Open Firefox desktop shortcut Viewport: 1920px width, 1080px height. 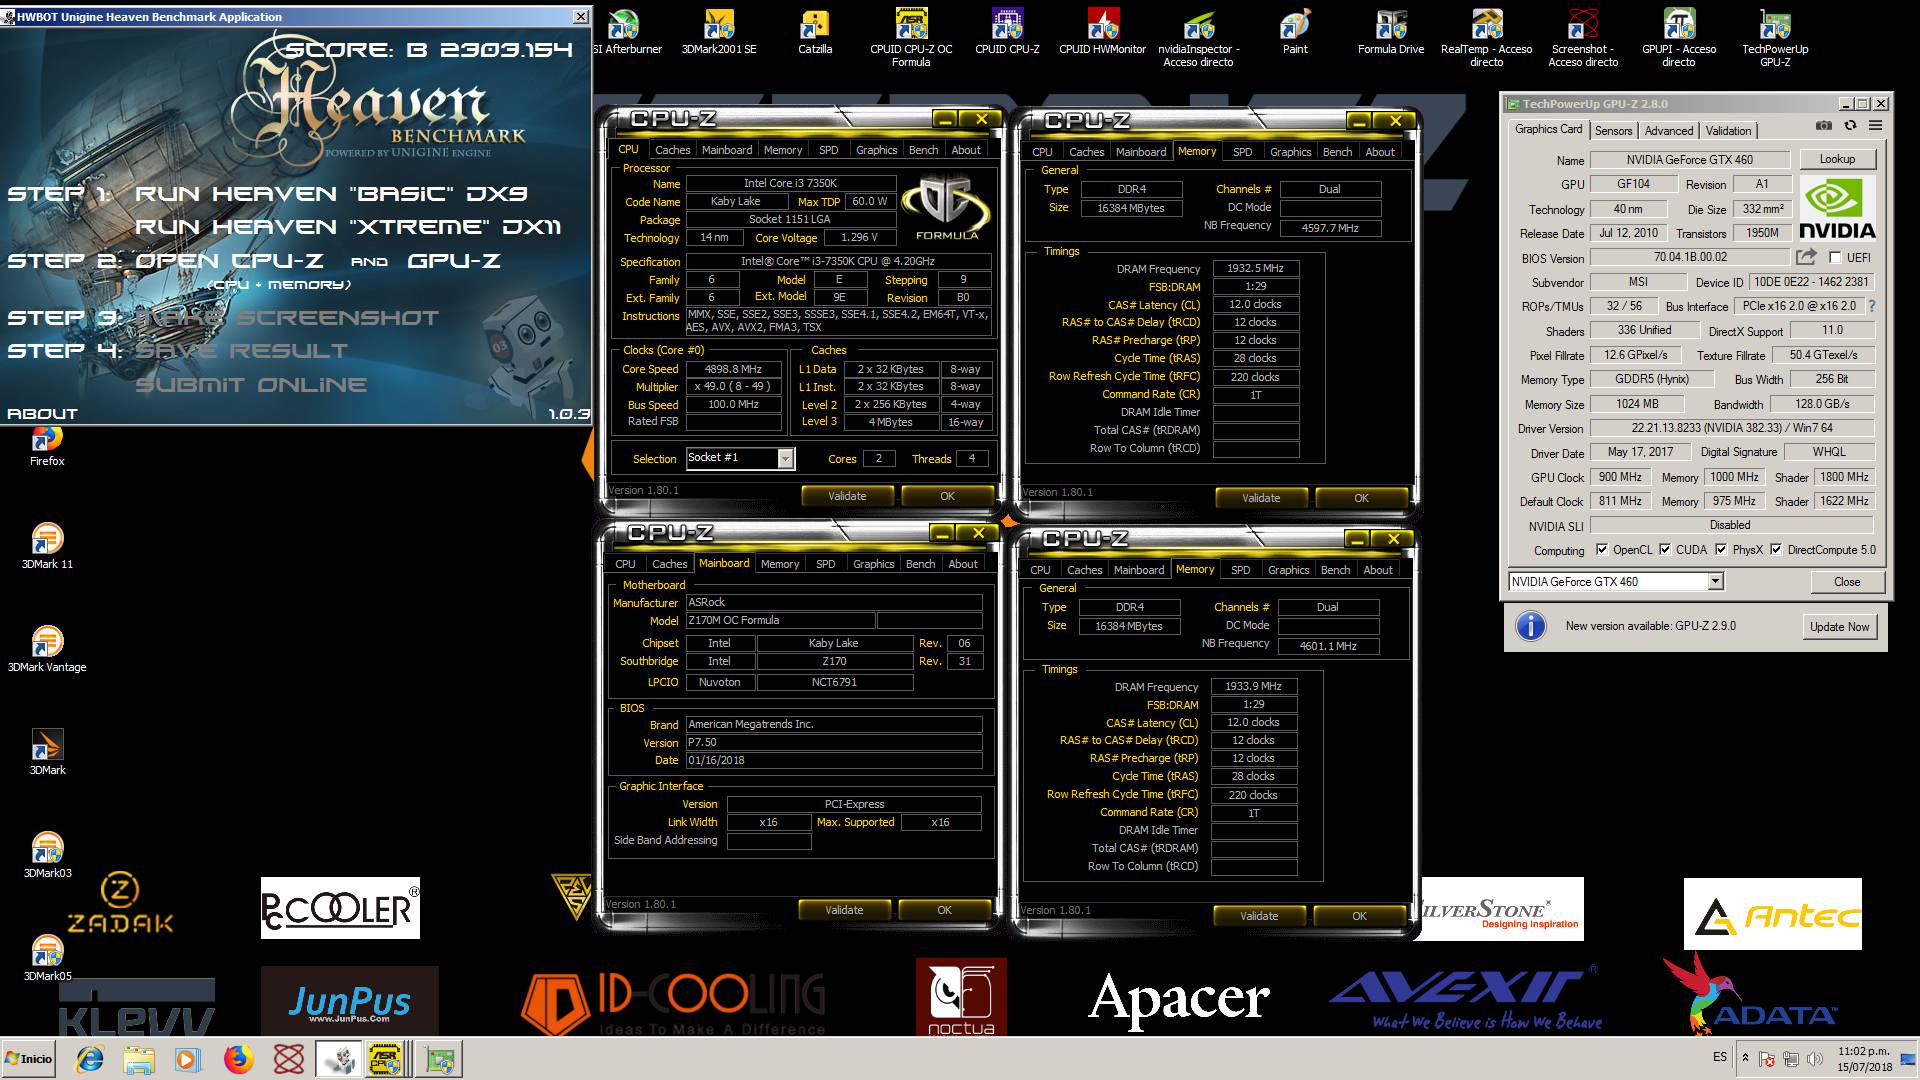click(x=47, y=447)
